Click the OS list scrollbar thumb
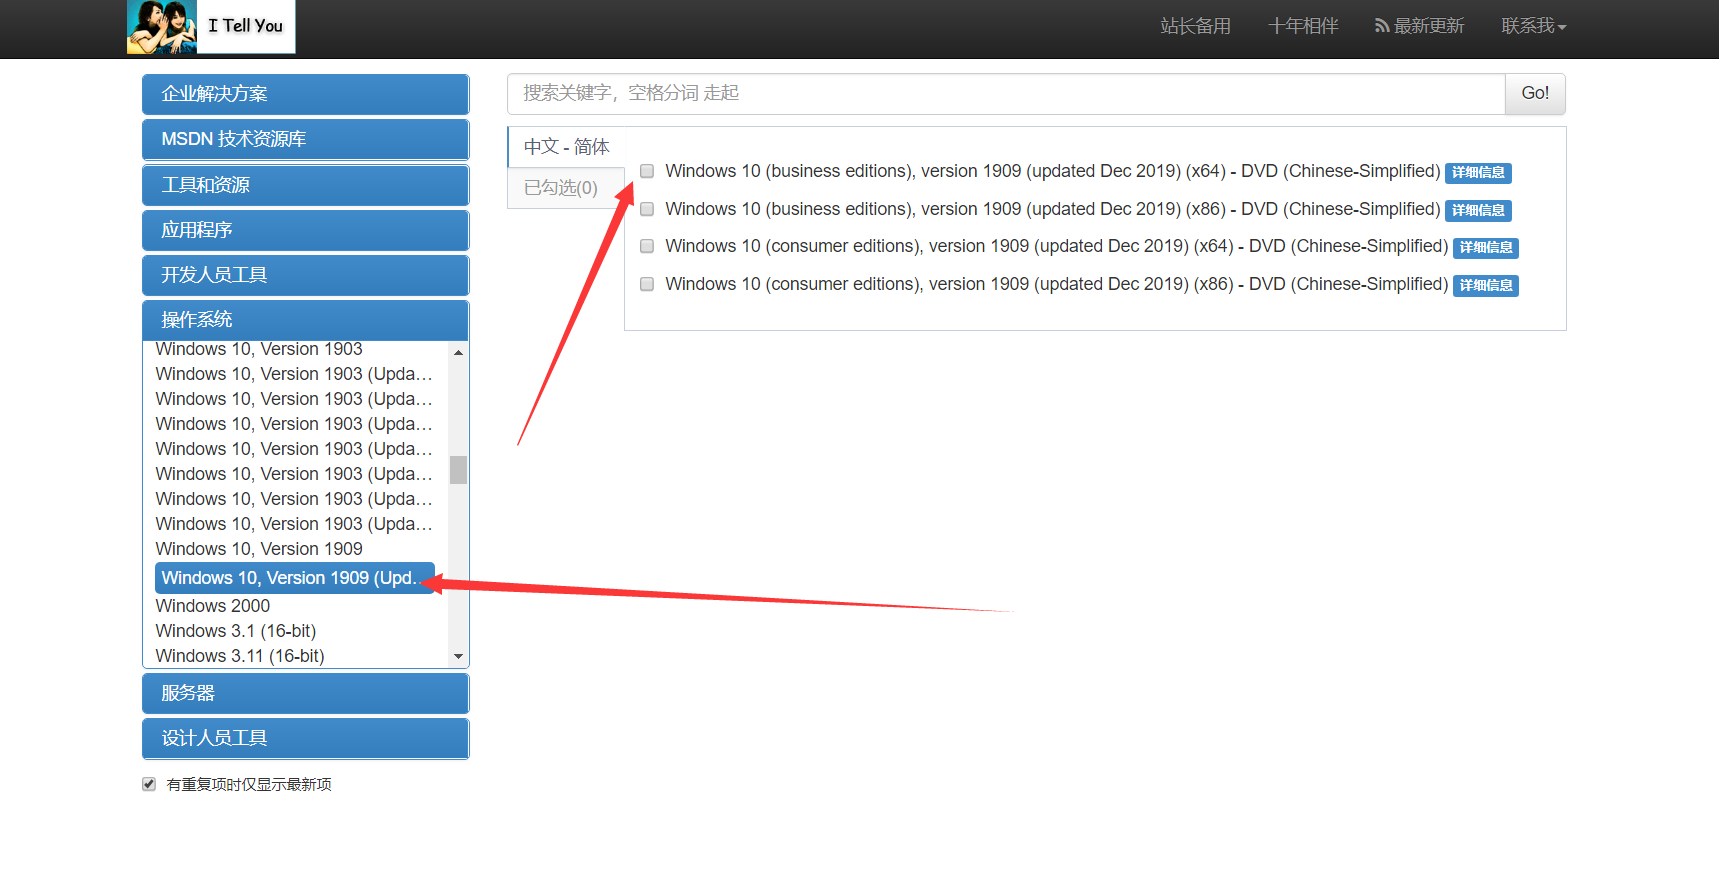The width and height of the screenshot is (1719, 891). (458, 470)
